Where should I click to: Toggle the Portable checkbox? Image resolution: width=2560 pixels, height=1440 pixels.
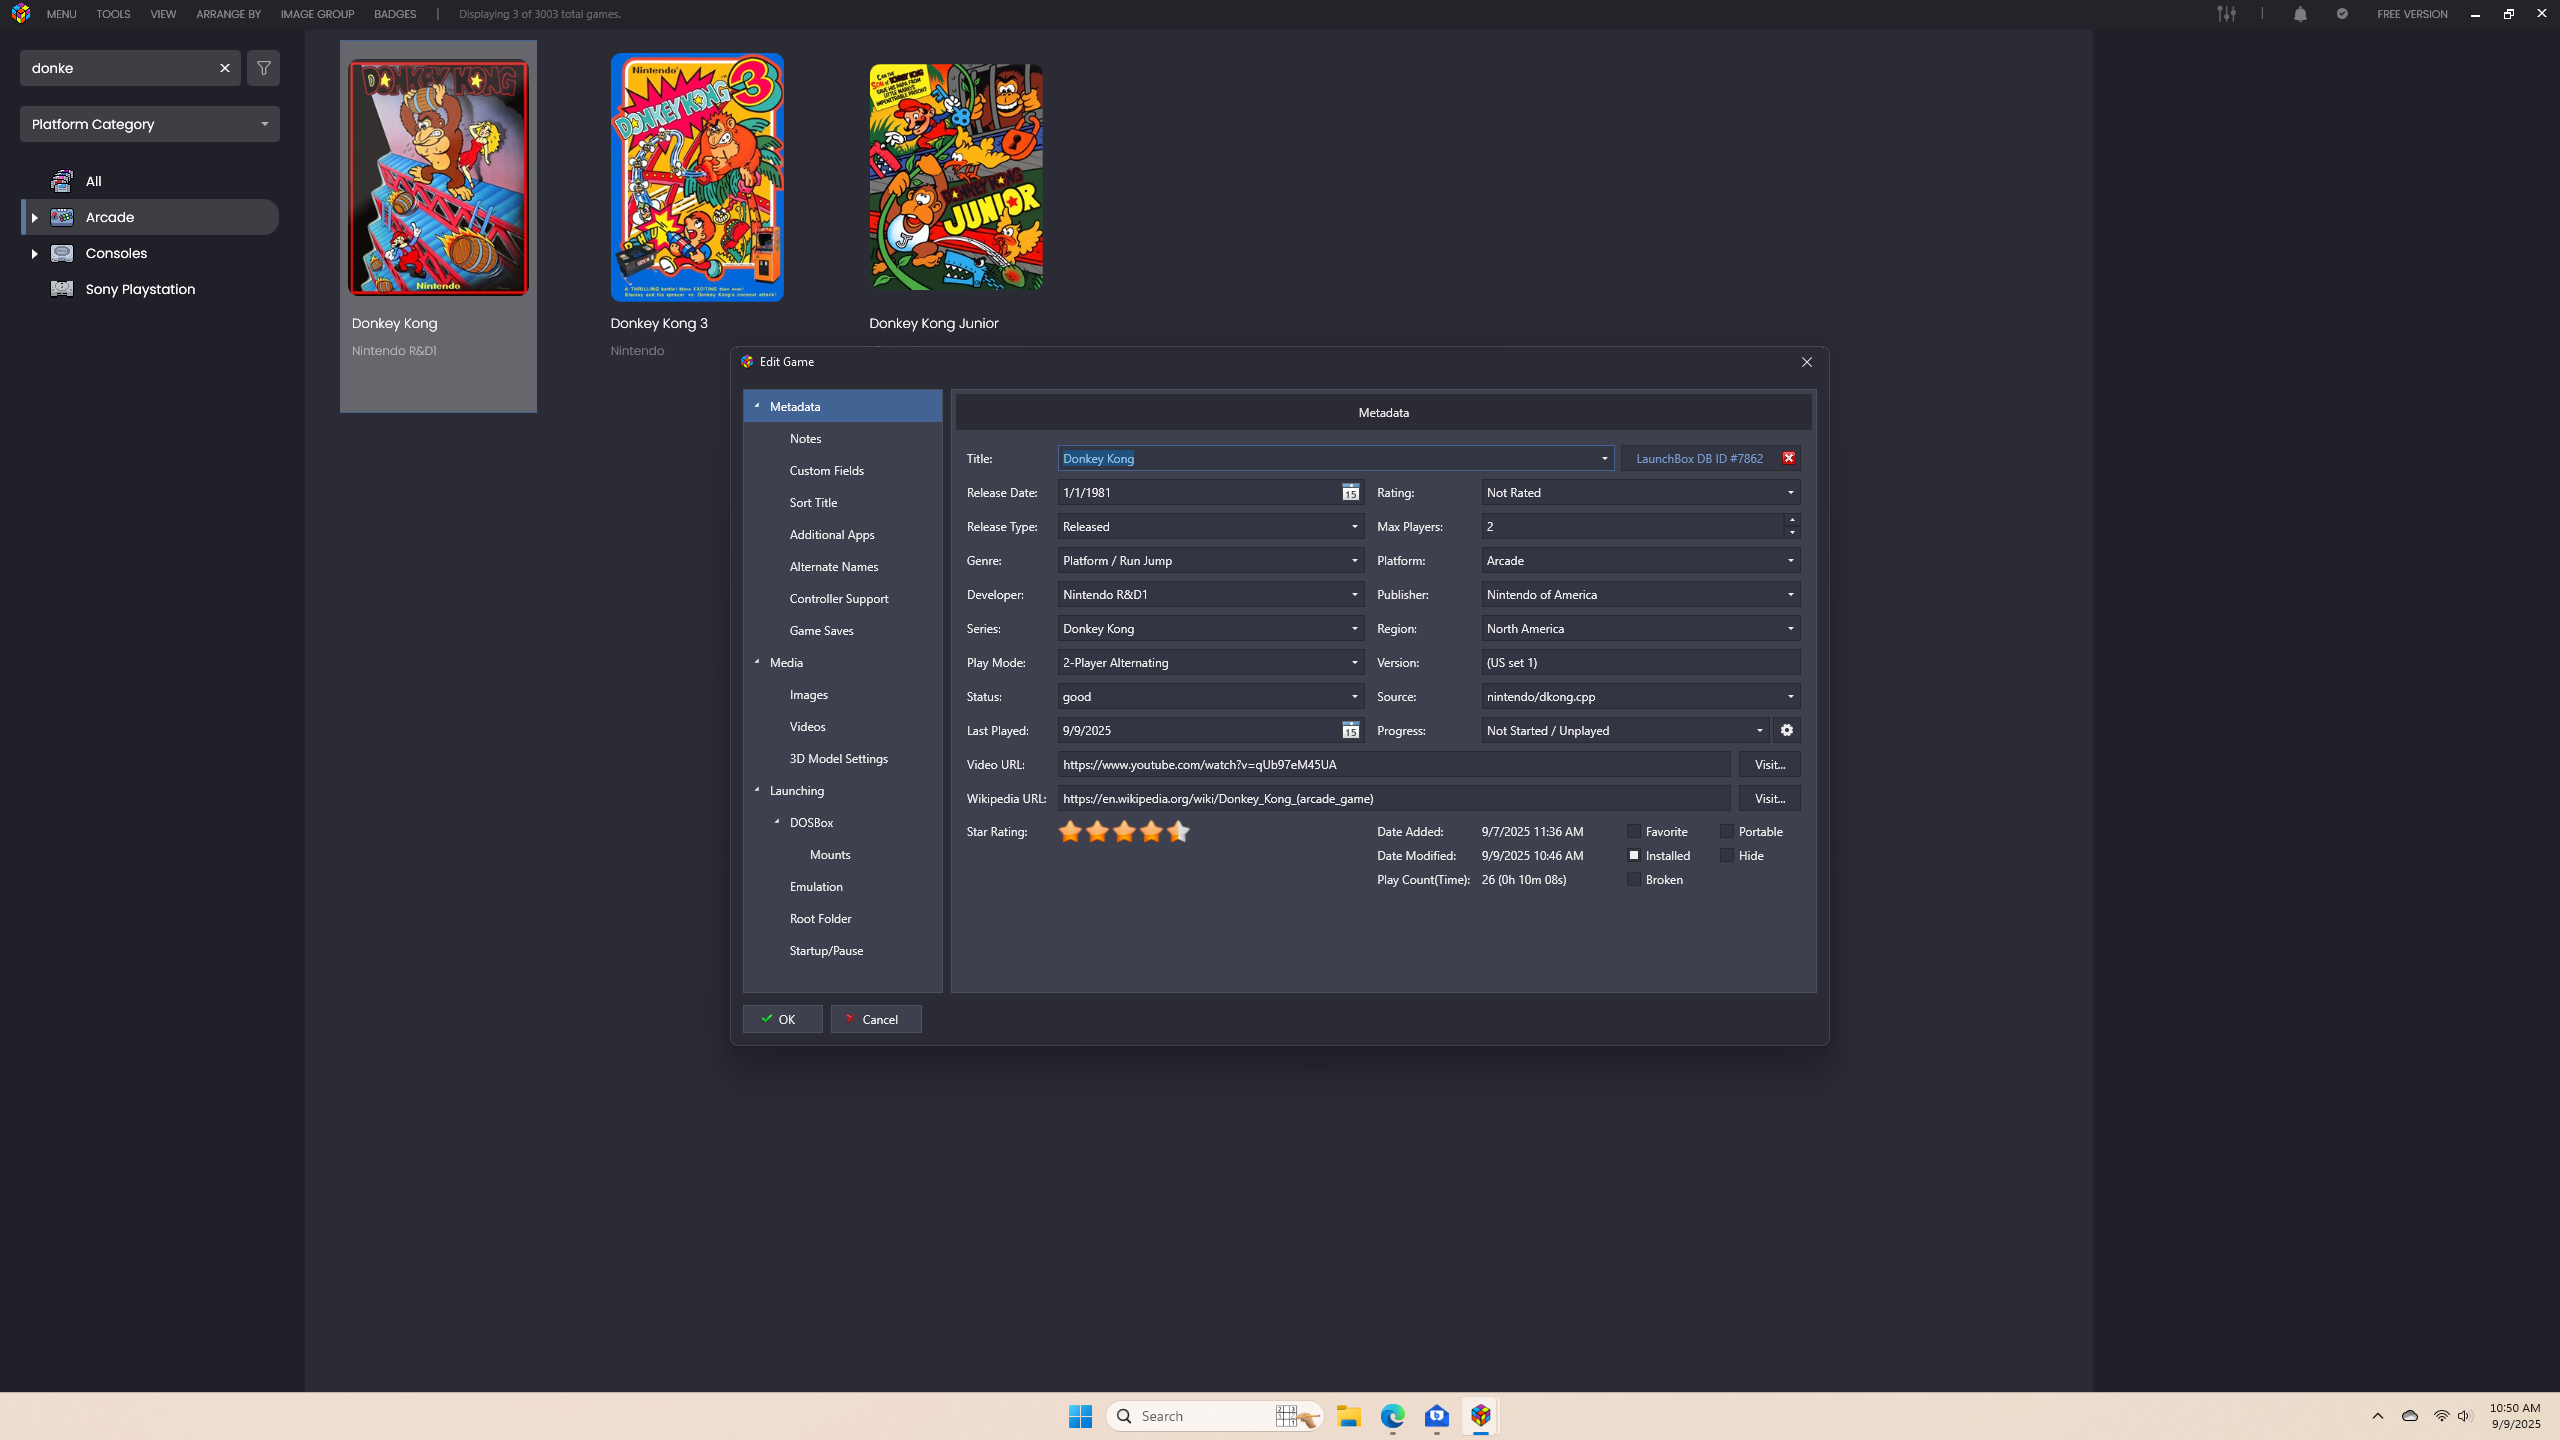coord(1727,831)
